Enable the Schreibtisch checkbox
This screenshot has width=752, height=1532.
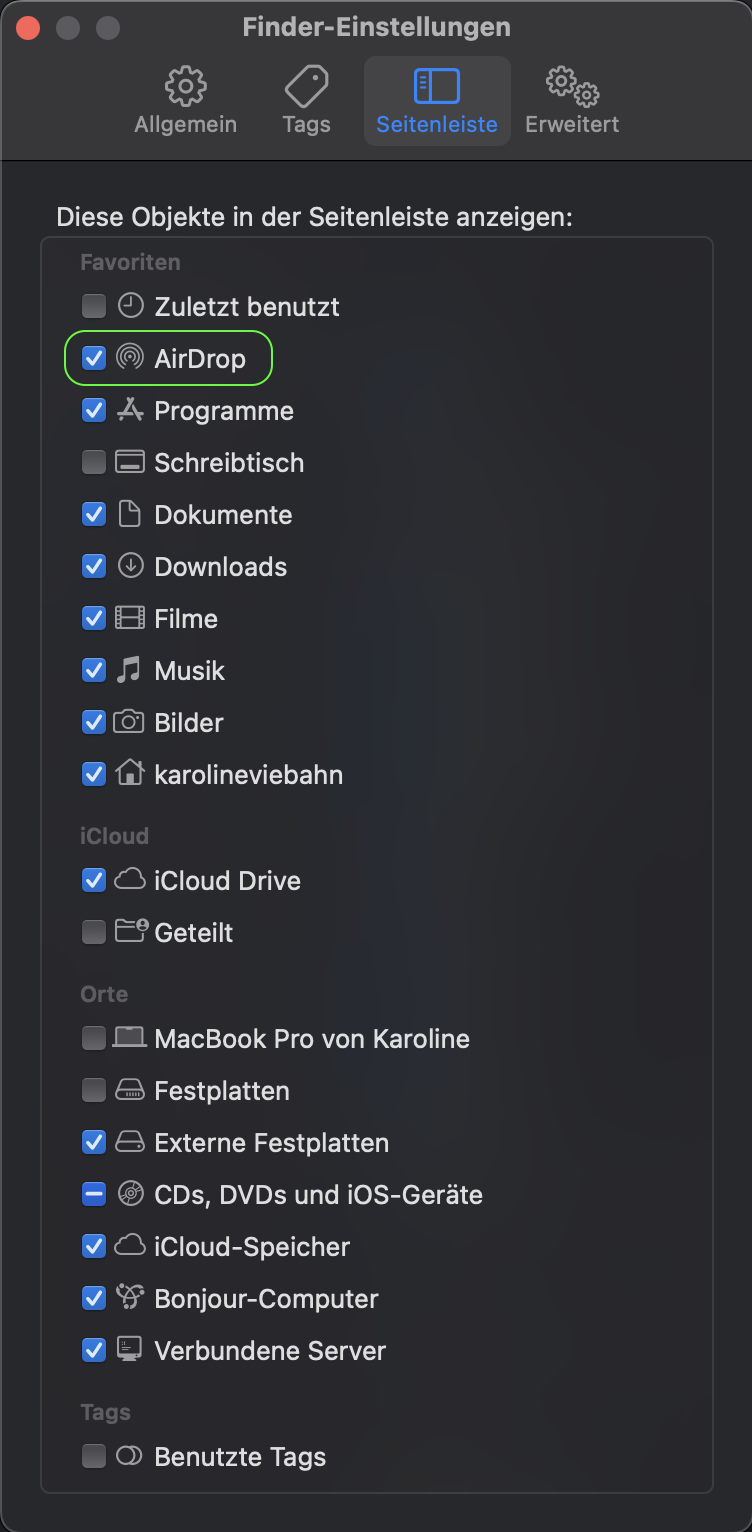pos(94,462)
